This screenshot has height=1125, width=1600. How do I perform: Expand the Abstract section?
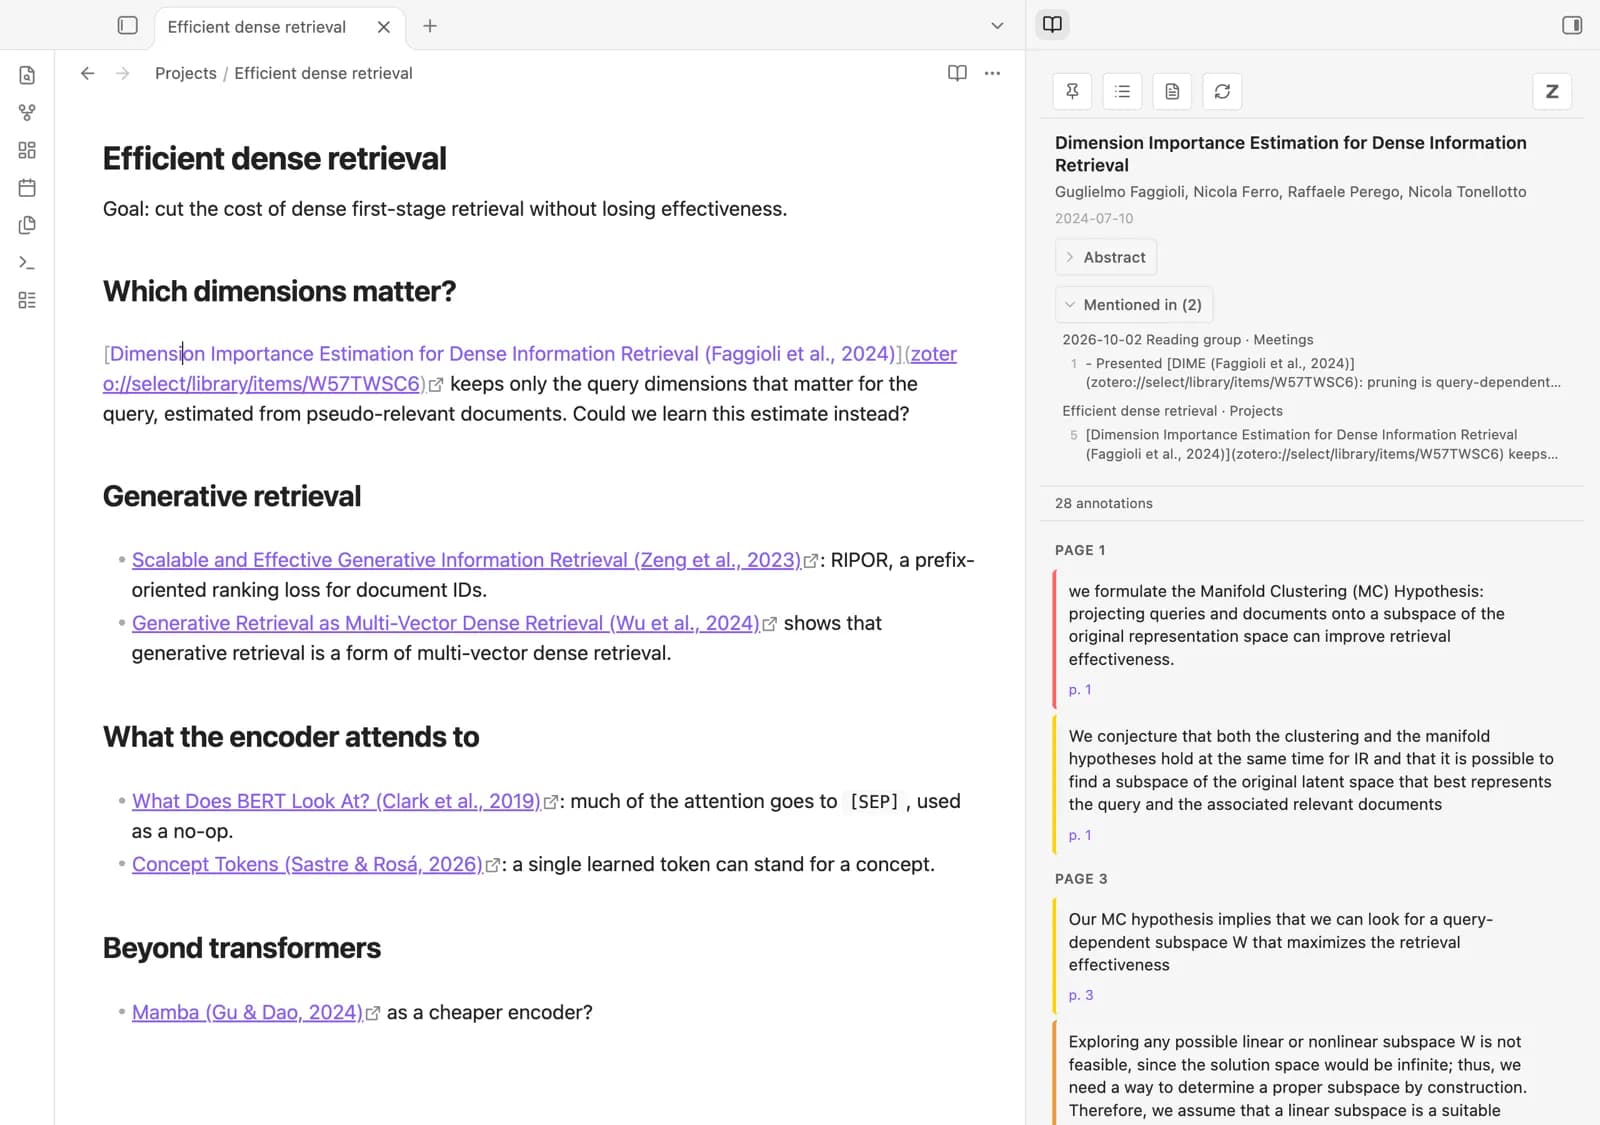pyautogui.click(x=1105, y=257)
